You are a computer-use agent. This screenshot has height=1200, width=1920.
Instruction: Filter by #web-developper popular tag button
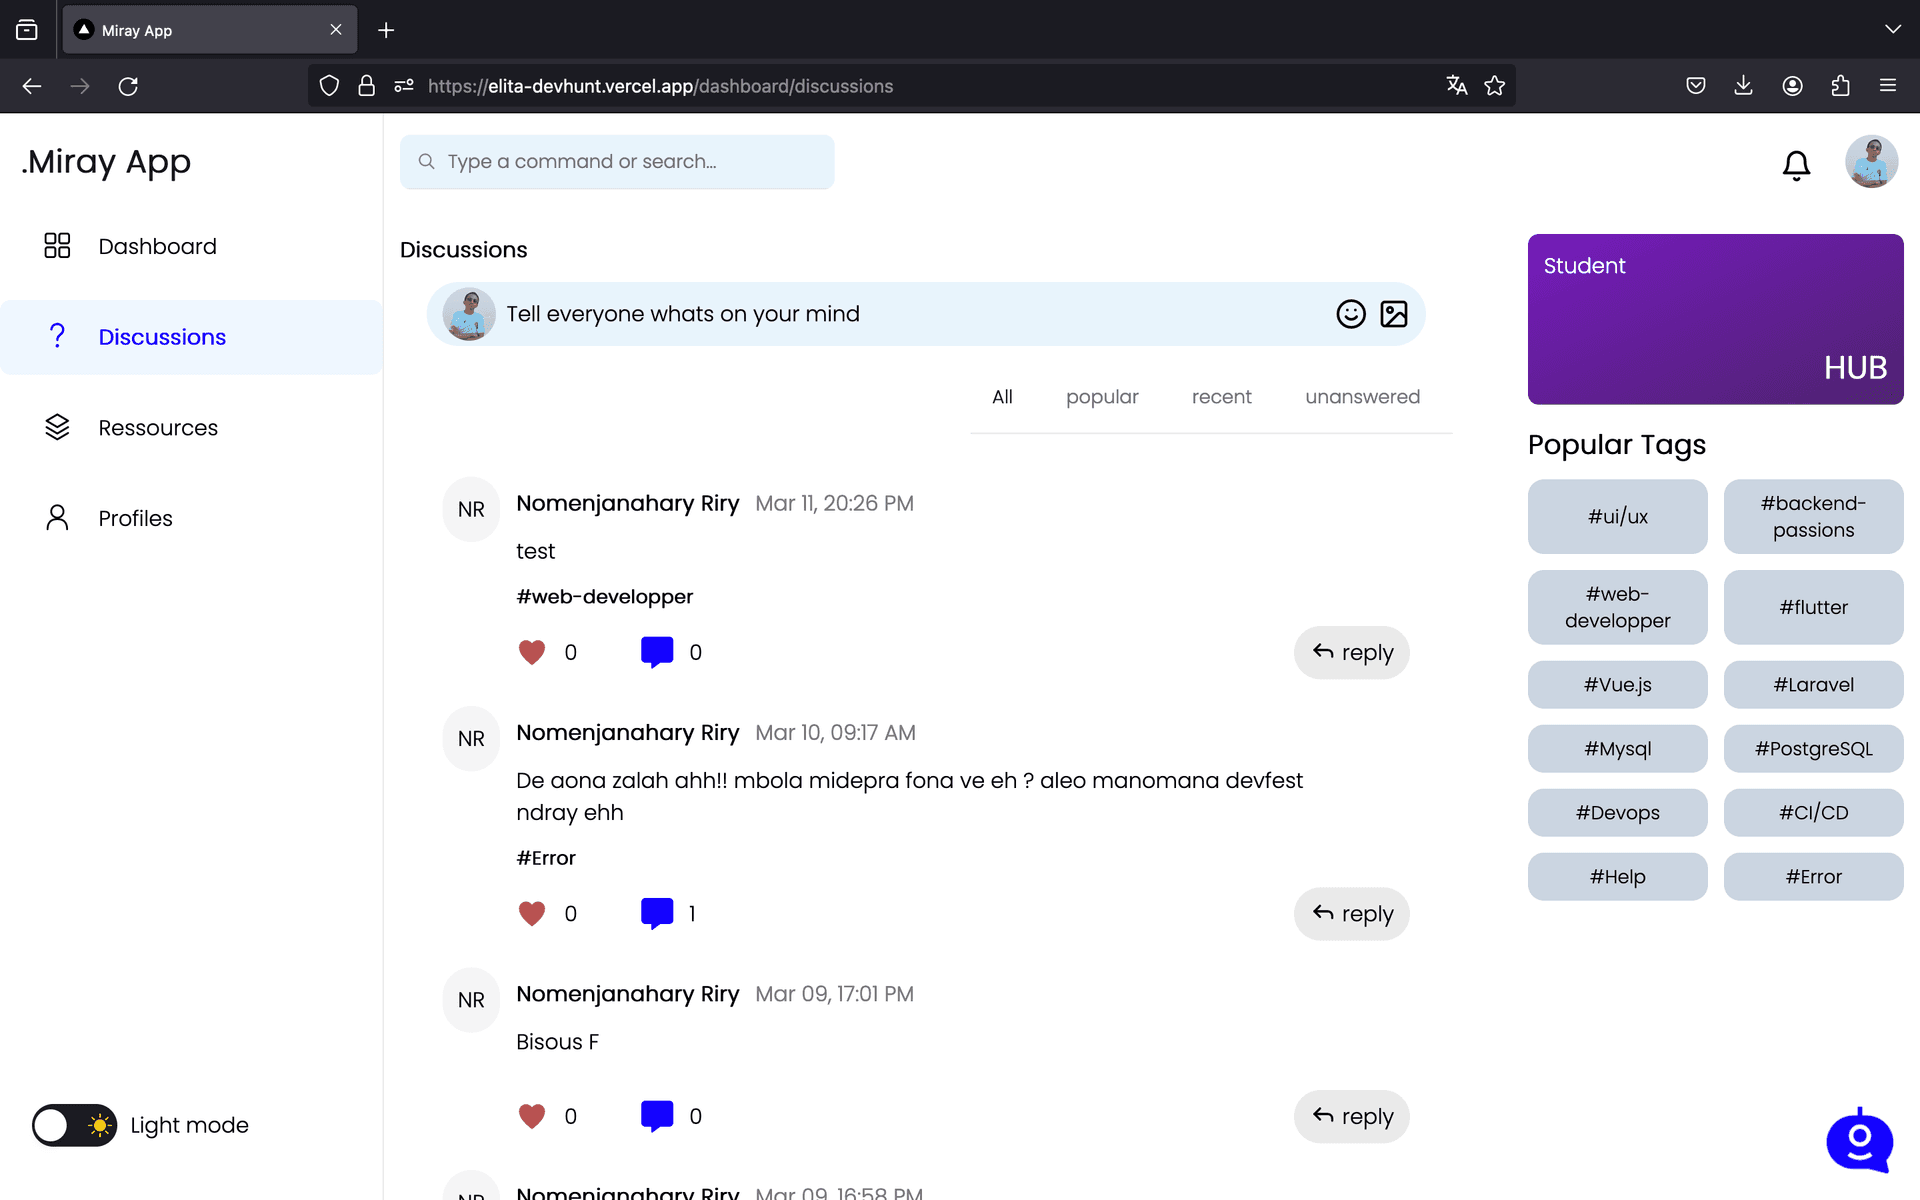coord(1617,607)
